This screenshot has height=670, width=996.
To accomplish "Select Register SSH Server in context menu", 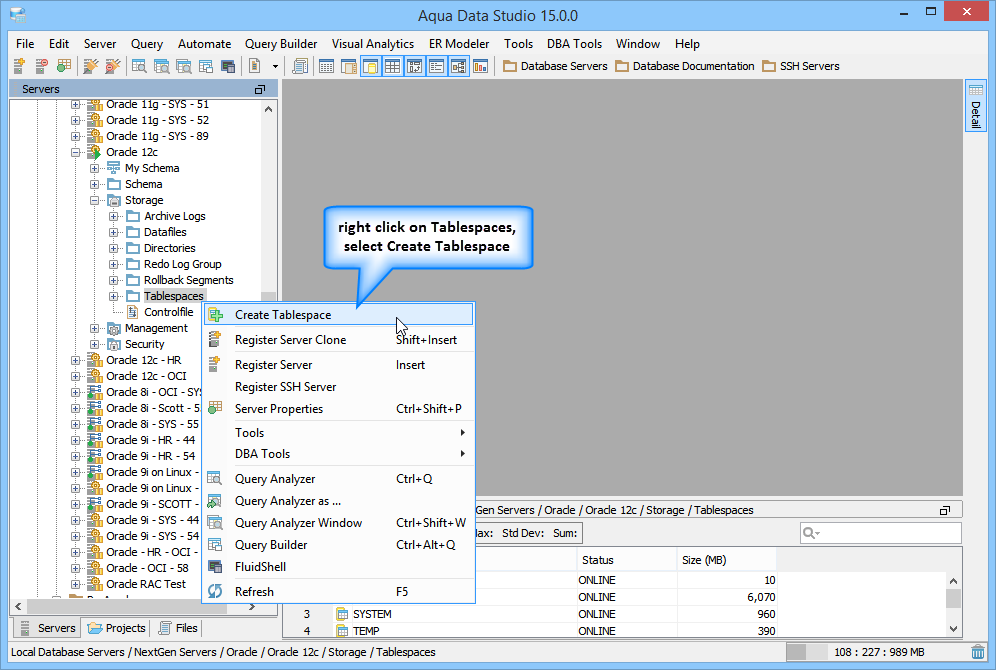I will point(339,387).
